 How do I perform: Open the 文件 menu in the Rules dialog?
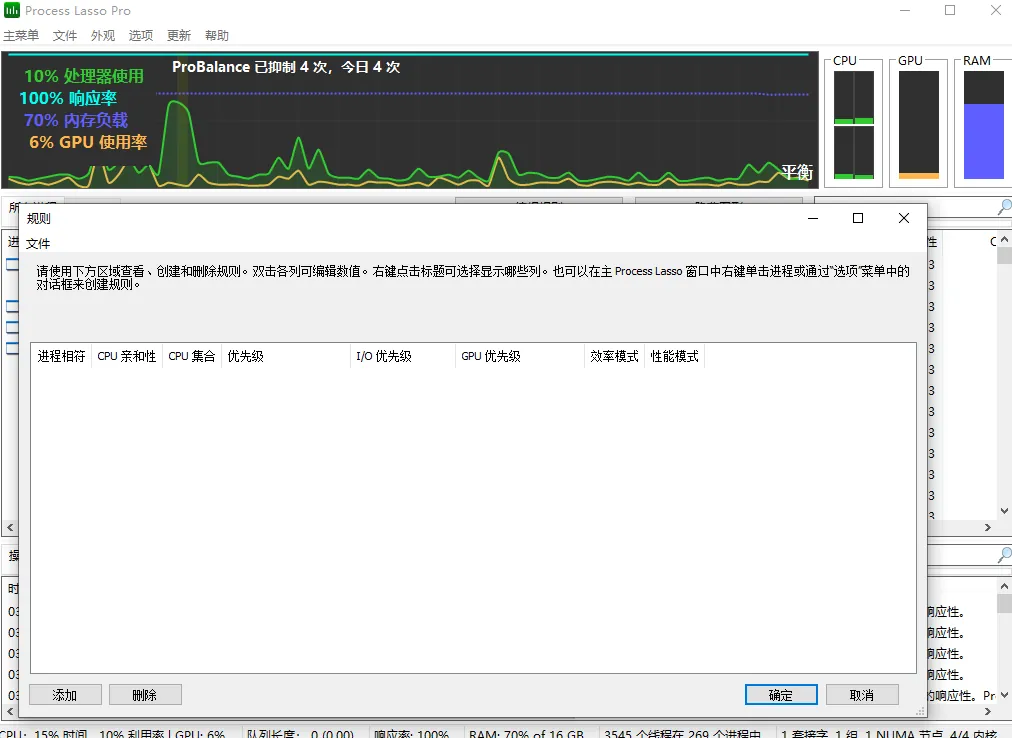38,243
